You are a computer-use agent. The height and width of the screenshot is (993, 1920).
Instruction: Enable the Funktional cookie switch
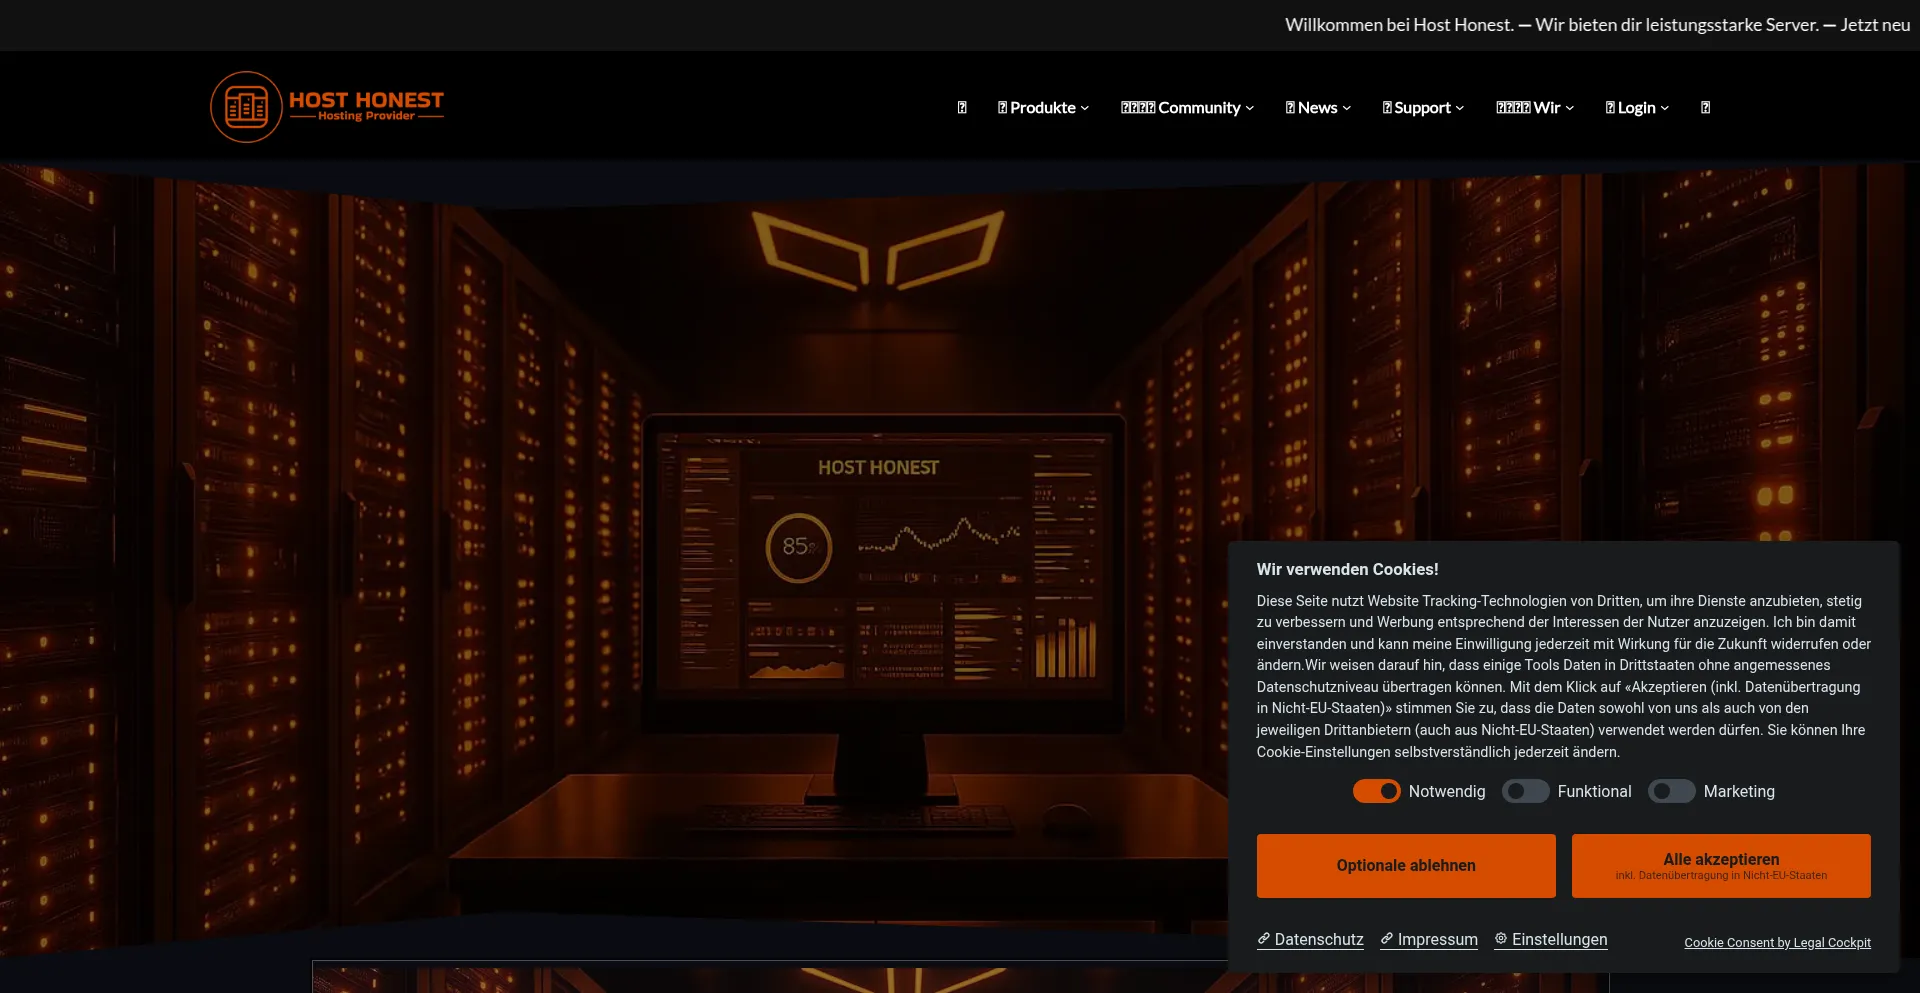(x=1525, y=791)
